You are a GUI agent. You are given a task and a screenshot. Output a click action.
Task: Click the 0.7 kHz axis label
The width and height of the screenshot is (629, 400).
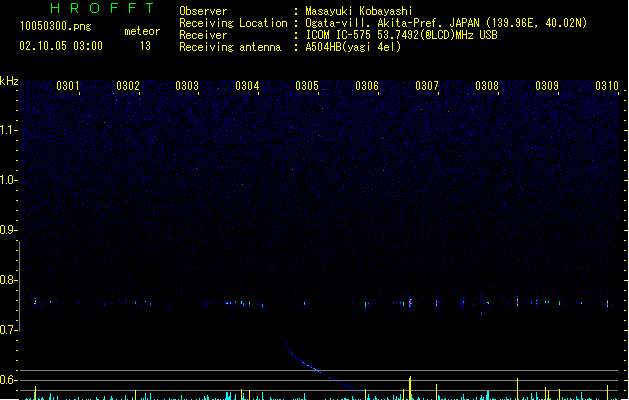coord(8,330)
